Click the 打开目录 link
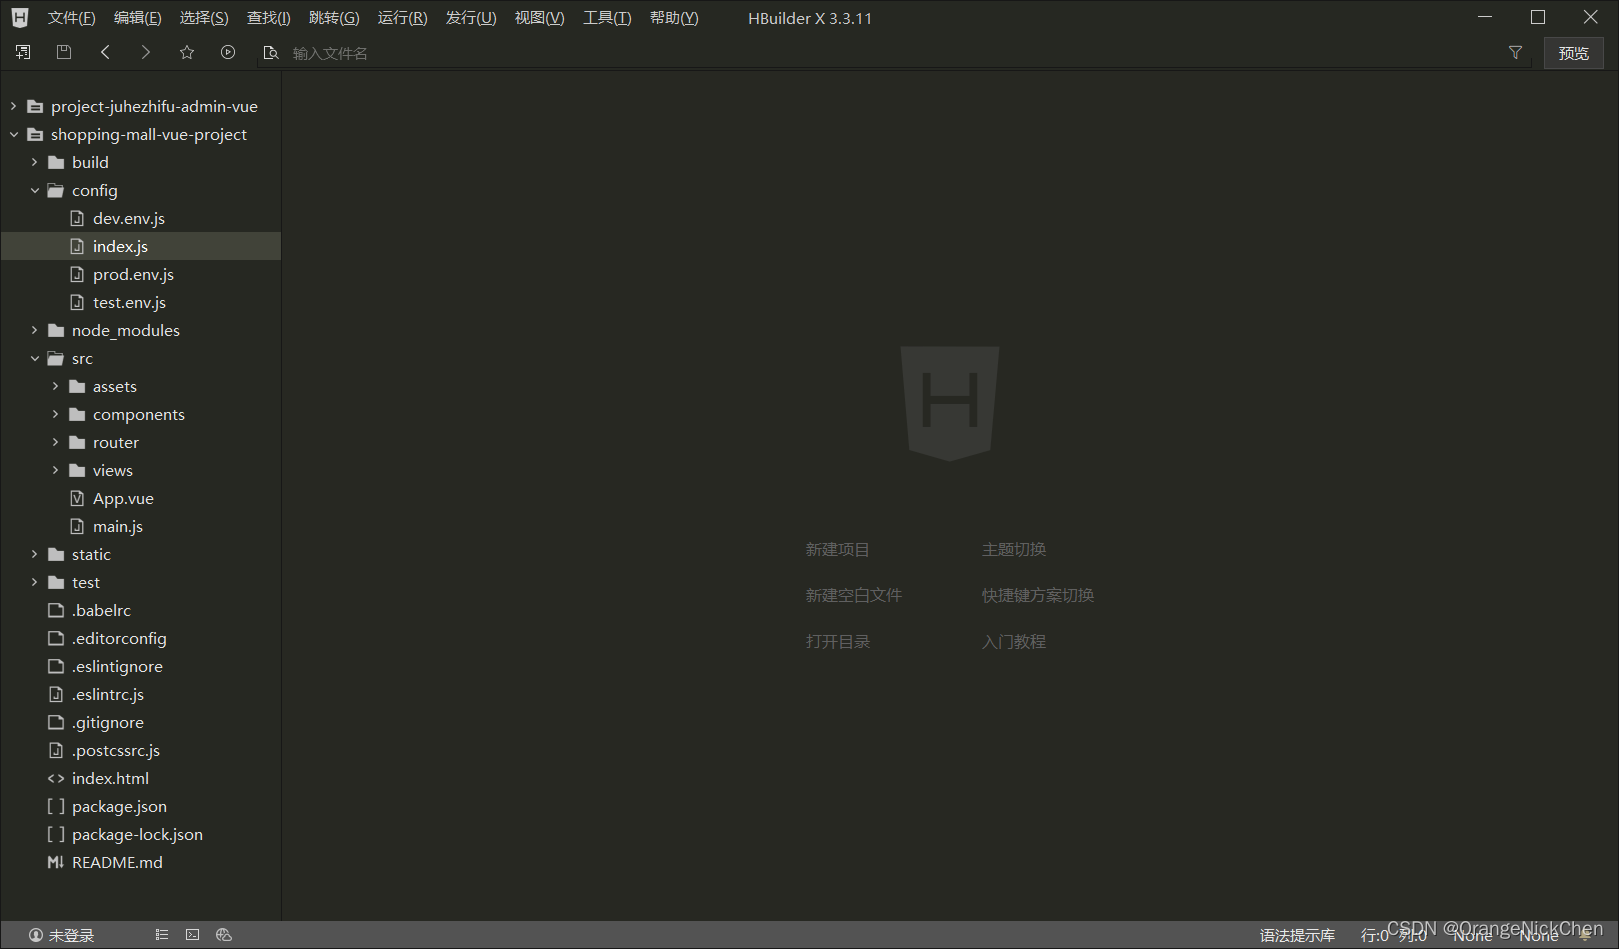This screenshot has width=1619, height=949. coord(838,641)
